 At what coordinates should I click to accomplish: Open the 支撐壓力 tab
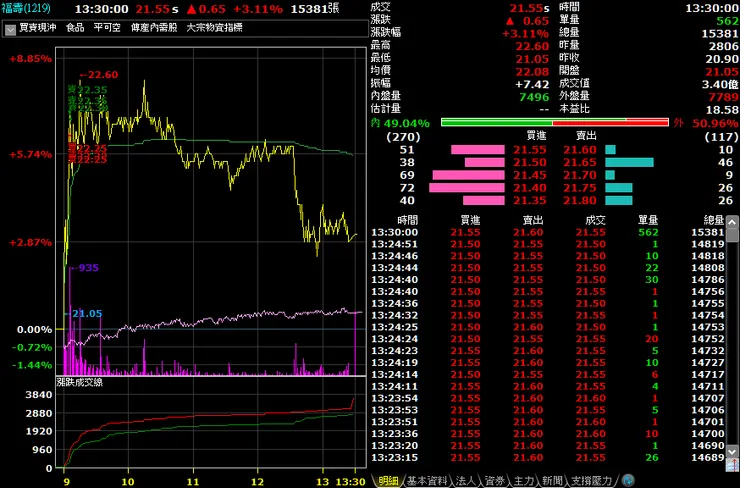591,480
